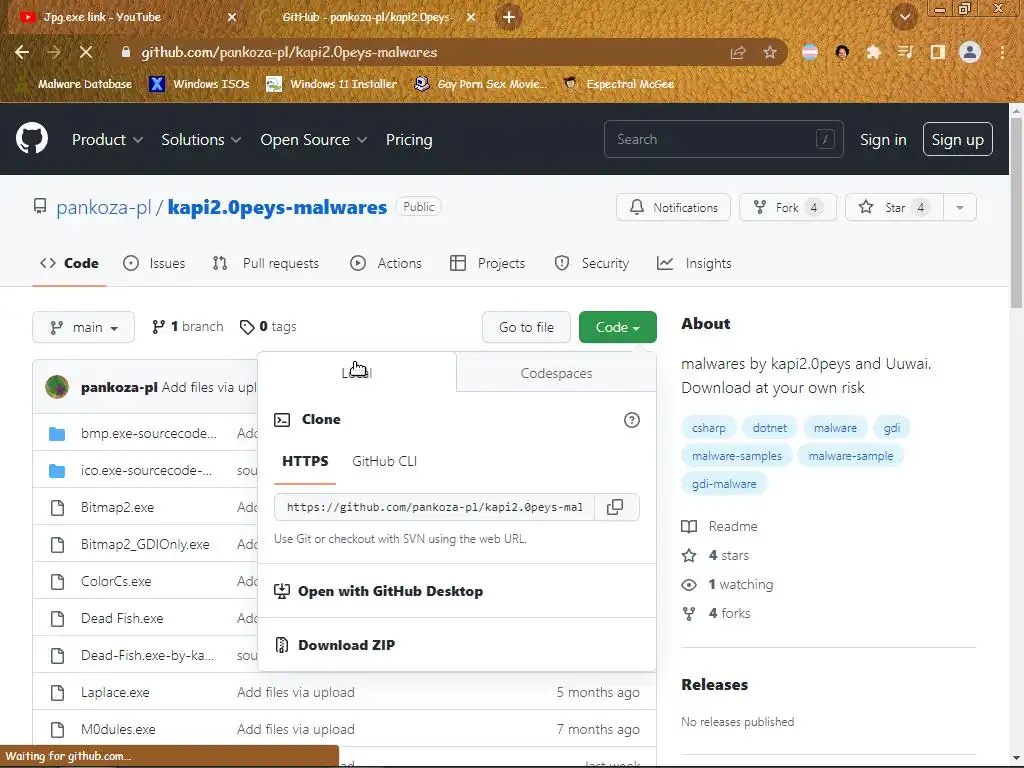The width and height of the screenshot is (1024, 768).
Task: Open the Espectral McGee bookmark
Action: click(x=619, y=84)
